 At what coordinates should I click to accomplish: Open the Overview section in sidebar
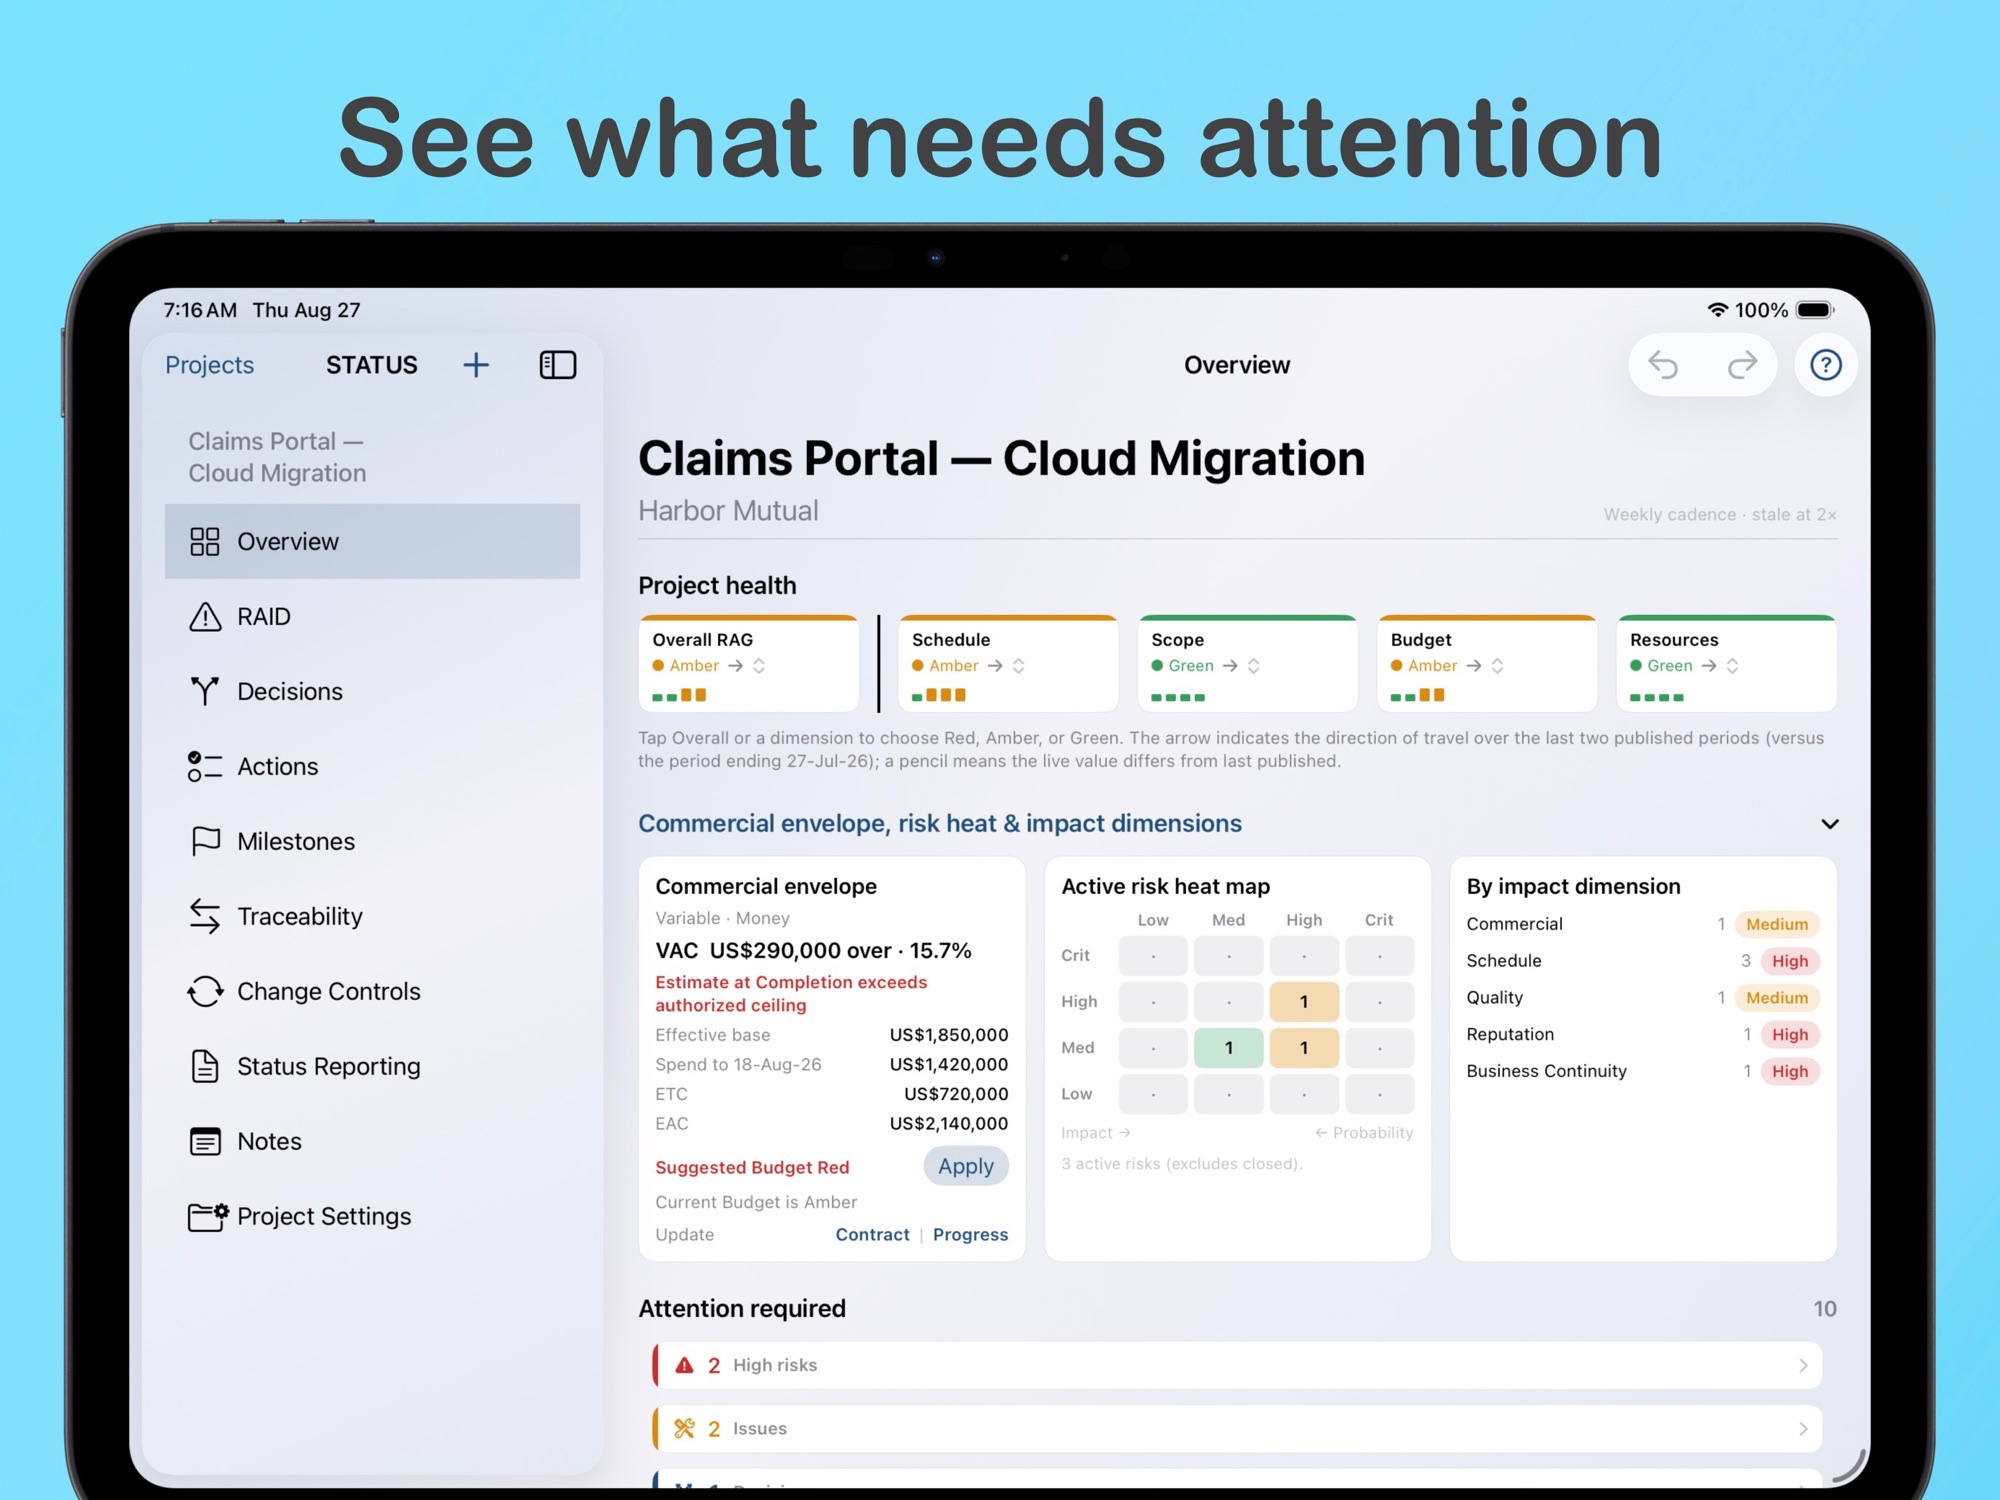(372, 542)
